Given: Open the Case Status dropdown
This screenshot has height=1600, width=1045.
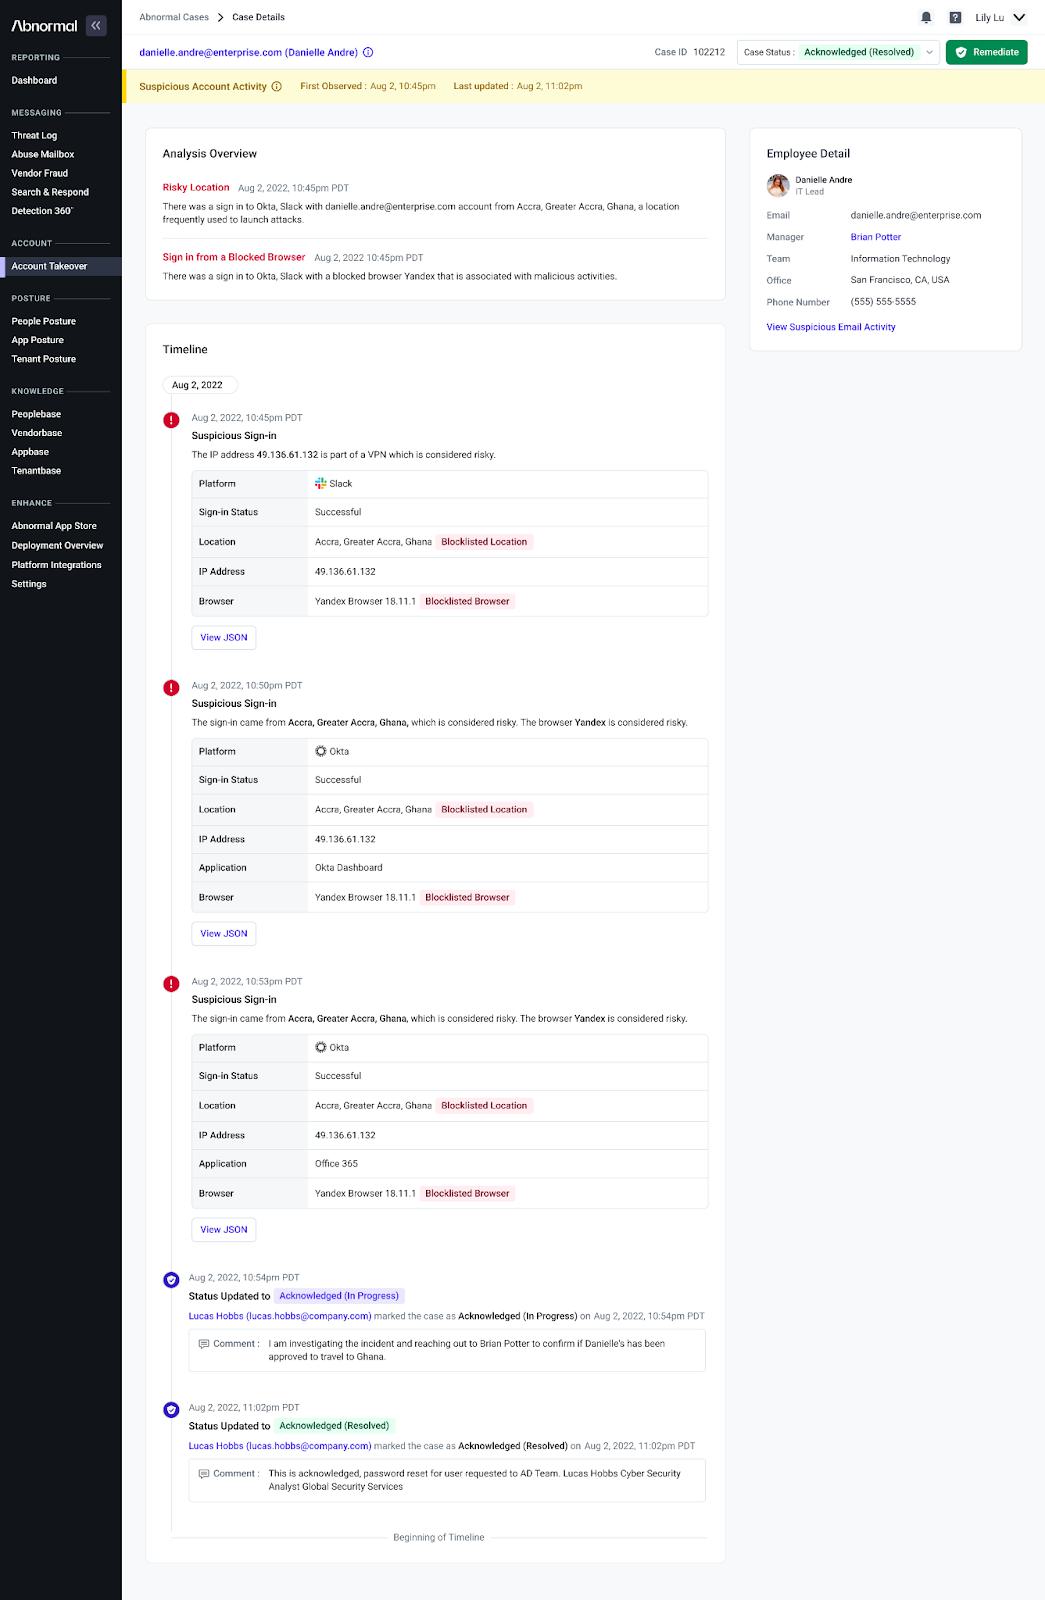Looking at the screenshot, I should (x=838, y=52).
